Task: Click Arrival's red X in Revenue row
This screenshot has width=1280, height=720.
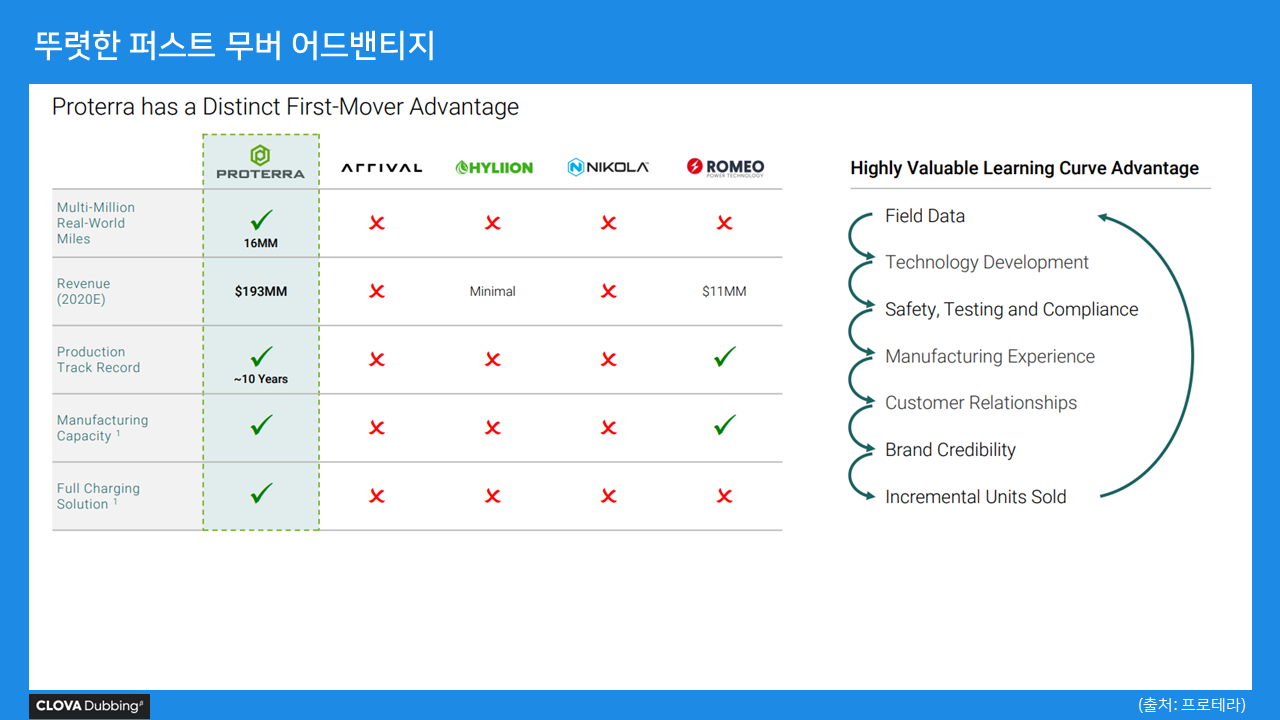Action: pyautogui.click(x=377, y=291)
